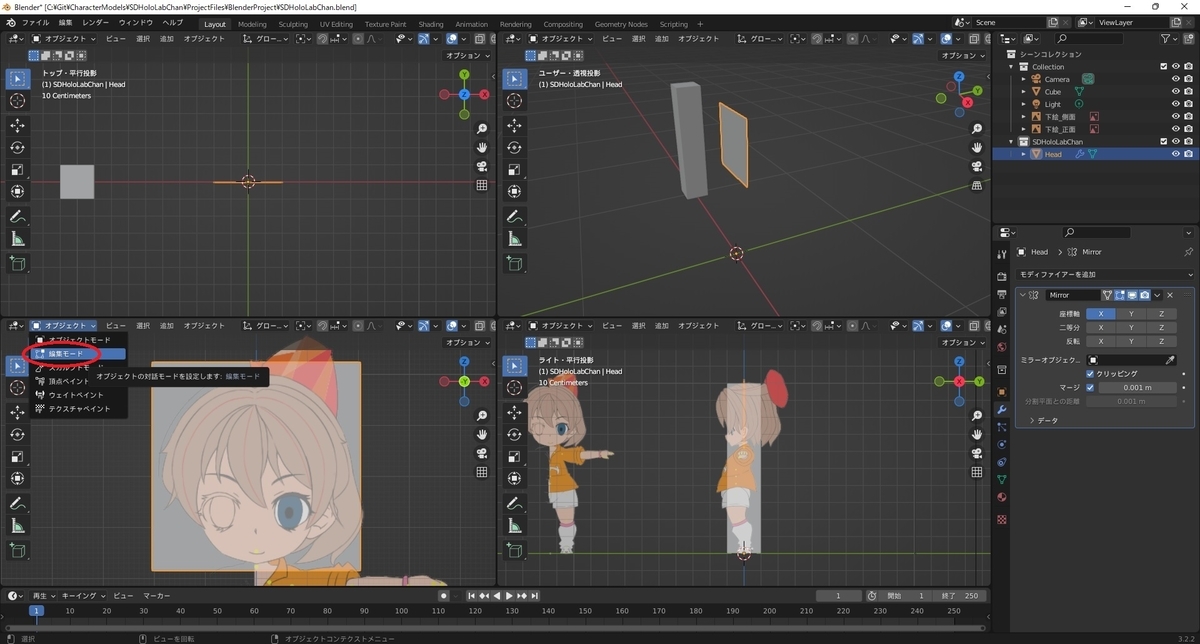
Task: Add a new workspace tab
Action: coord(700,24)
